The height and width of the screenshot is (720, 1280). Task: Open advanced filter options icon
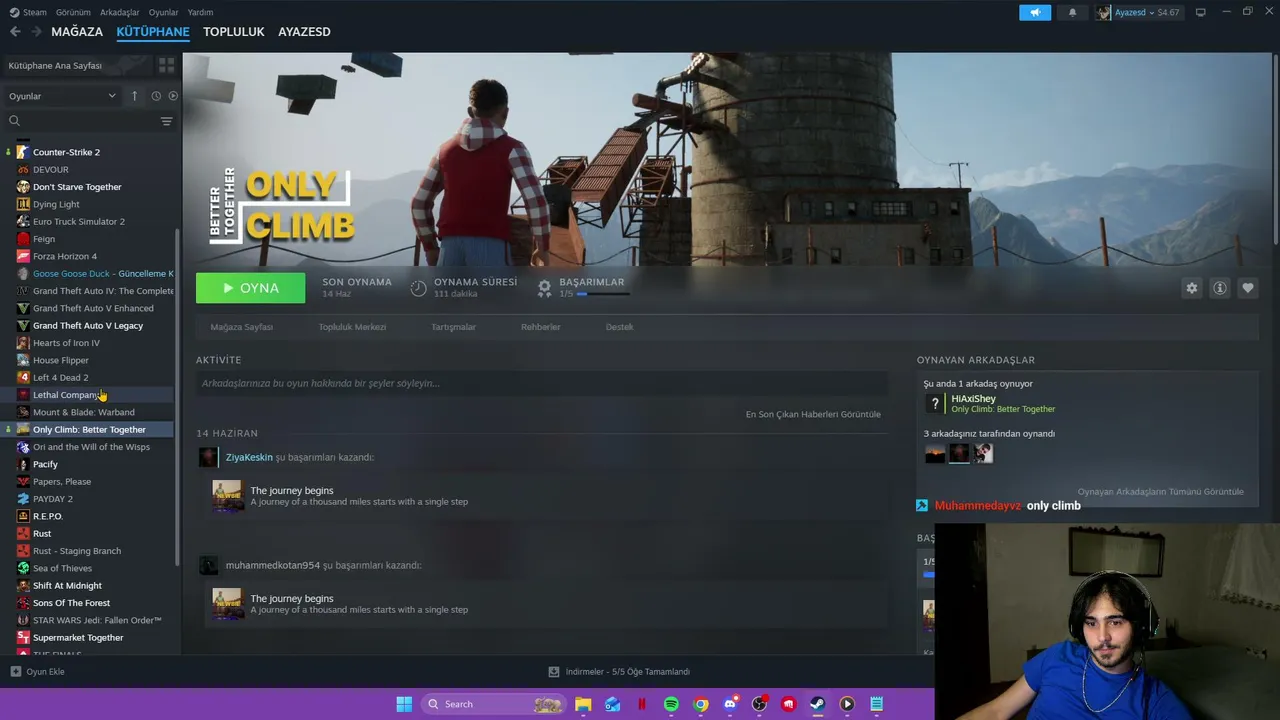coord(167,121)
